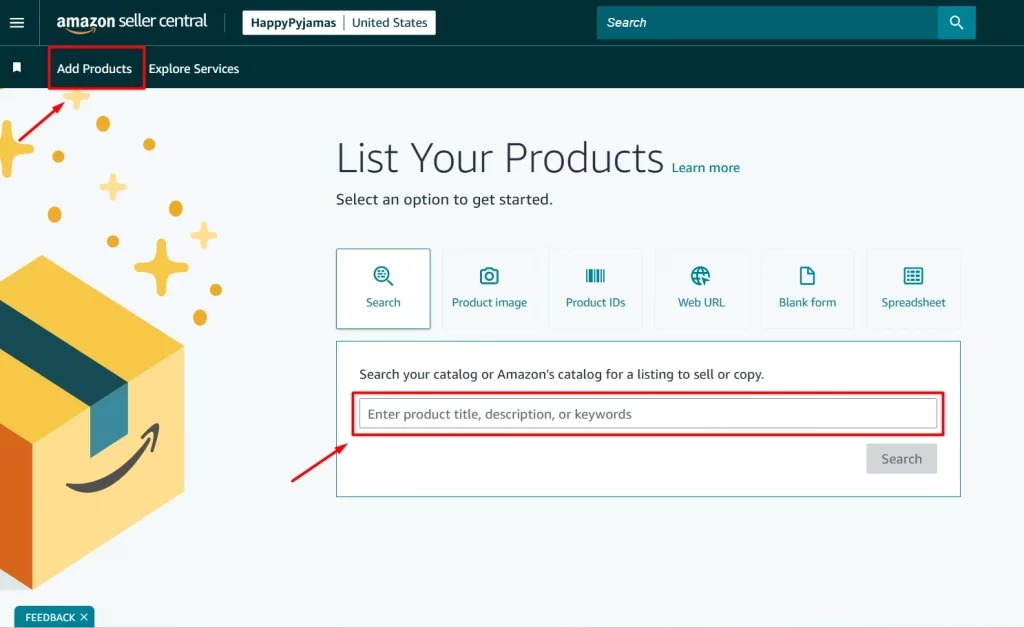Open the Add Products menu
The width and height of the screenshot is (1024, 628).
point(93,68)
